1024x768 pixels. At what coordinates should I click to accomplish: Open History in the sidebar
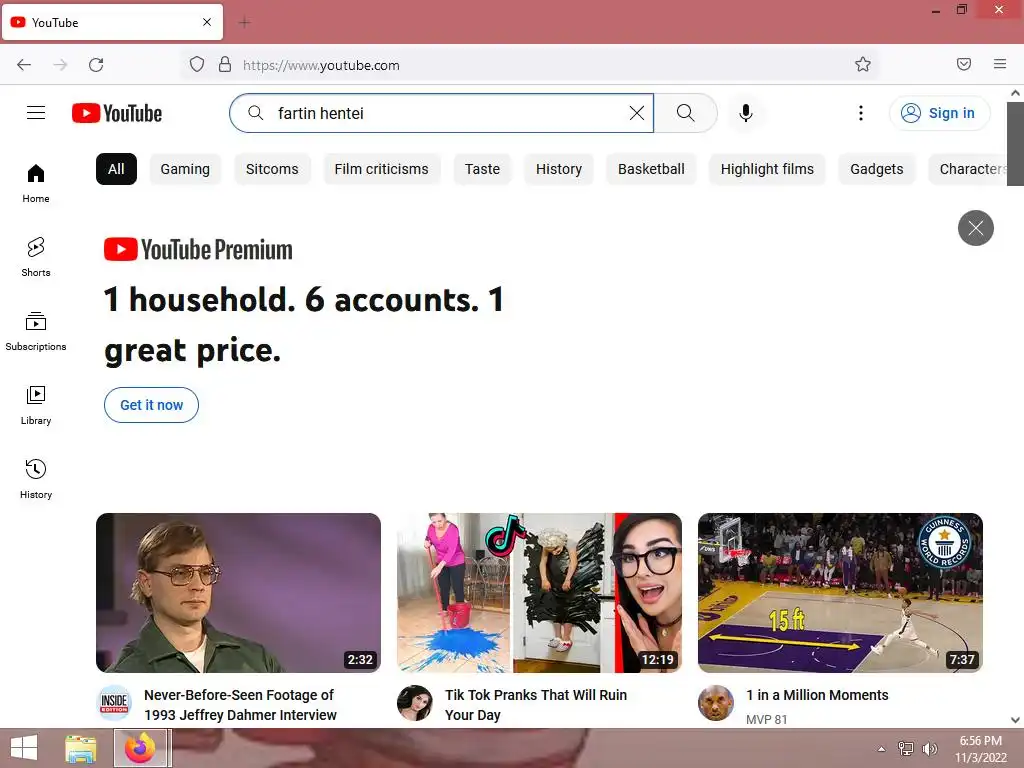click(36, 479)
